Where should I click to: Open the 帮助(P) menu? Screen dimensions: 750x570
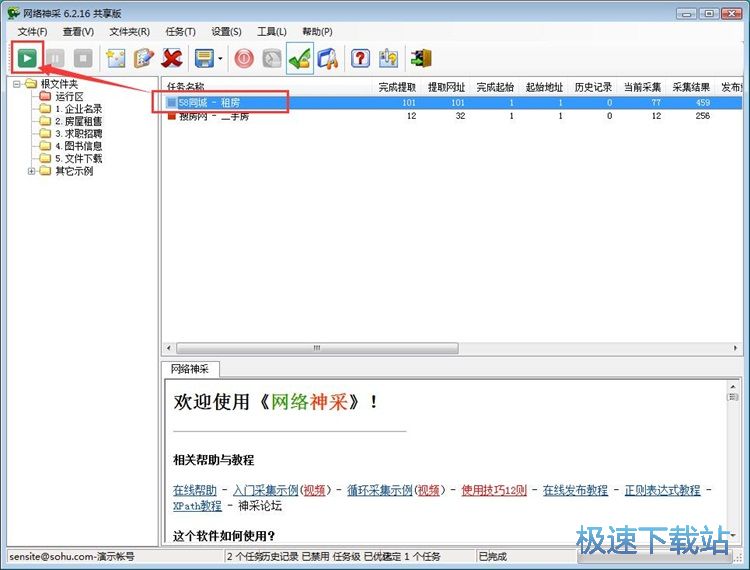[x=317, y=32]
